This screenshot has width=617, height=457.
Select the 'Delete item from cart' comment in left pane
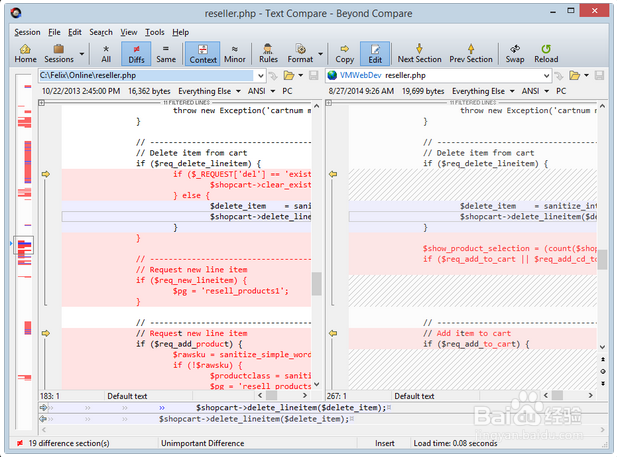point(192,153)
